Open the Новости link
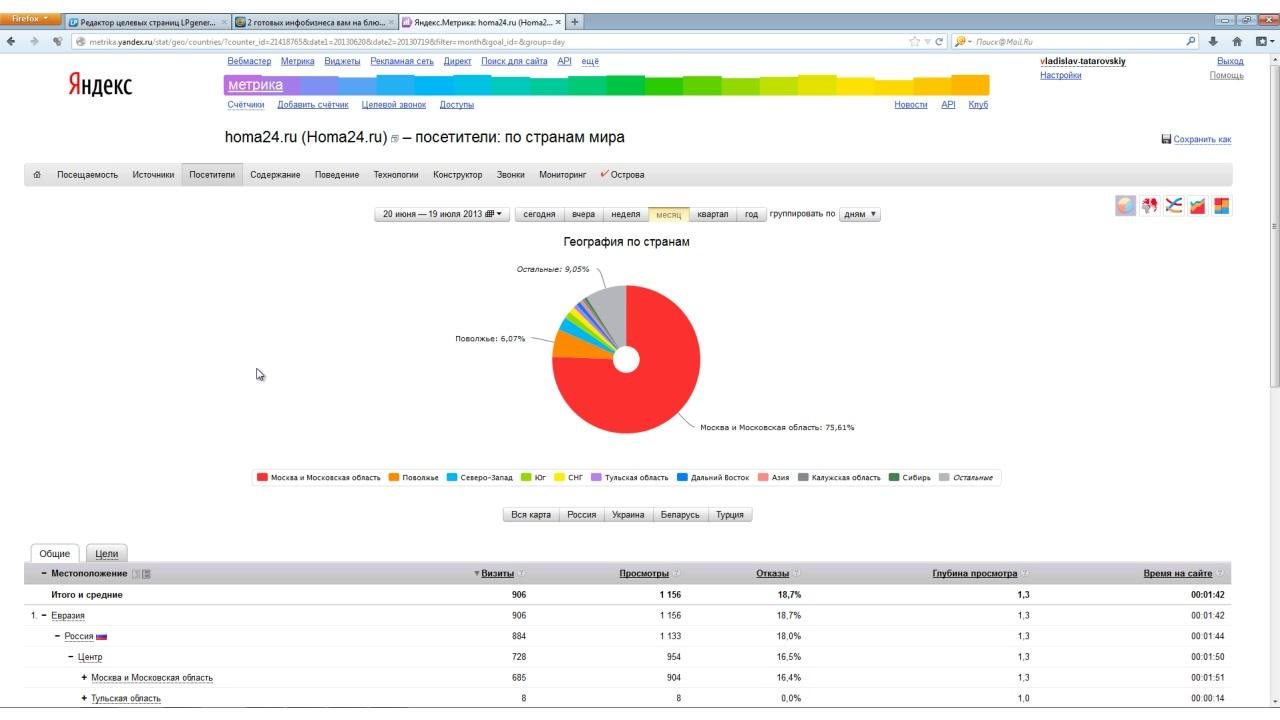1280x720 pixels. coord(910,104)
